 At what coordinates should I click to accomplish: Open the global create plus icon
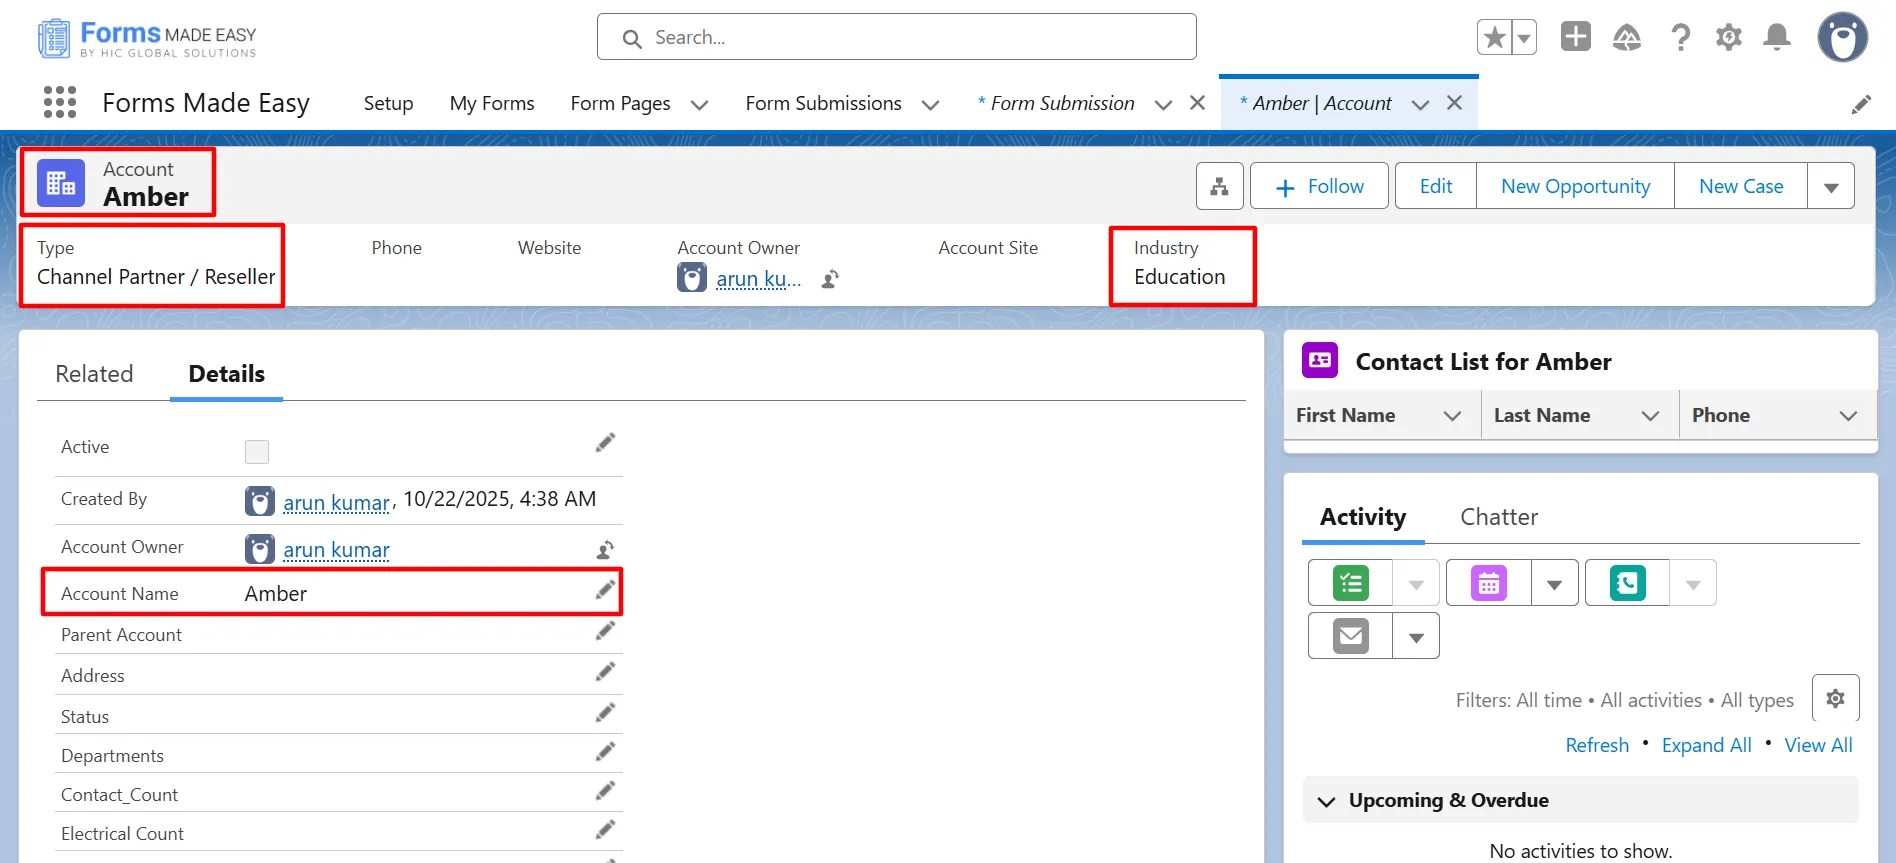click(1575, 37)
